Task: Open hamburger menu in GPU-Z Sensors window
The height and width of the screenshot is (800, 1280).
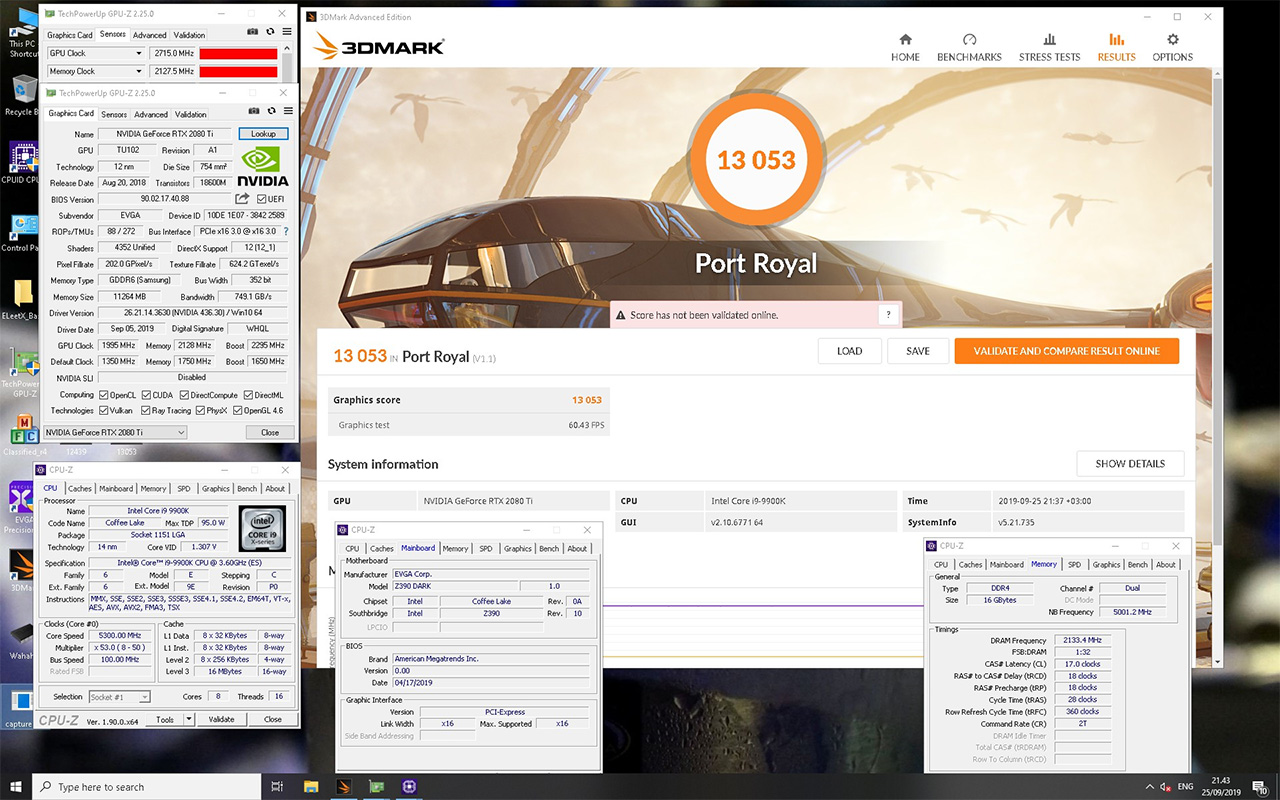Action: point(287,32)
